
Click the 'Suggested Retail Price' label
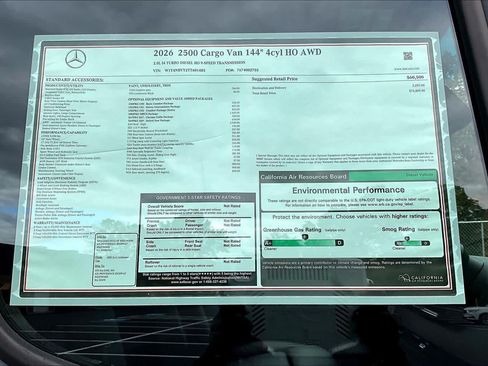point(275,79)
